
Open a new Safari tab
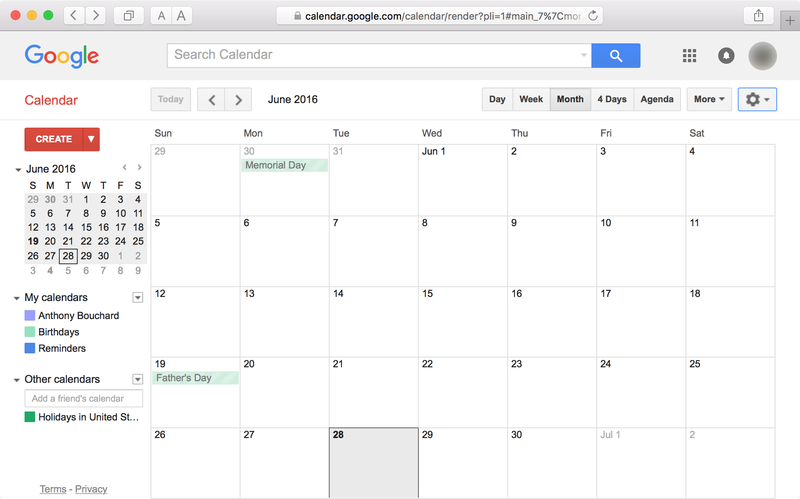(x=790, y=21)
